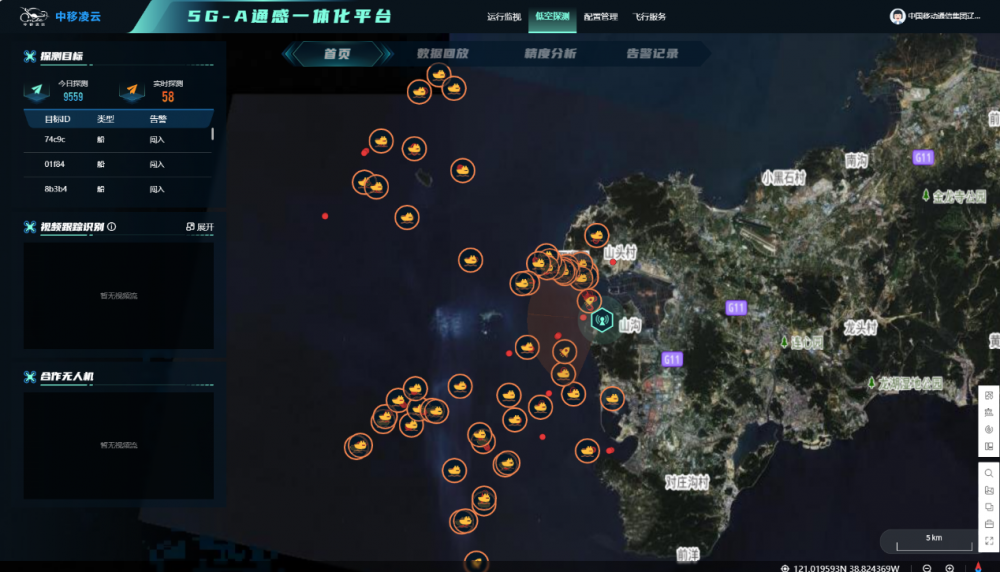The height and width of the screenshot is (572, 1000).
Task: Expand the 视频跟踪识别 panel with 展开
Action: click(200, 227)
